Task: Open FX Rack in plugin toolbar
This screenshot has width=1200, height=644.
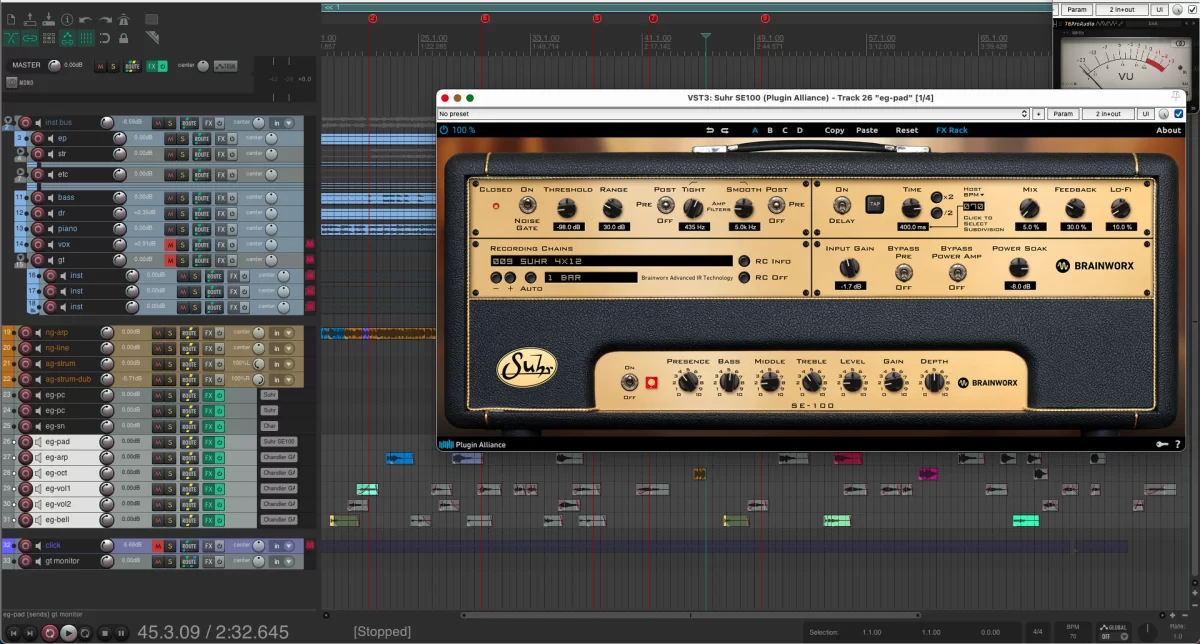Action: (x=951, y=130)
